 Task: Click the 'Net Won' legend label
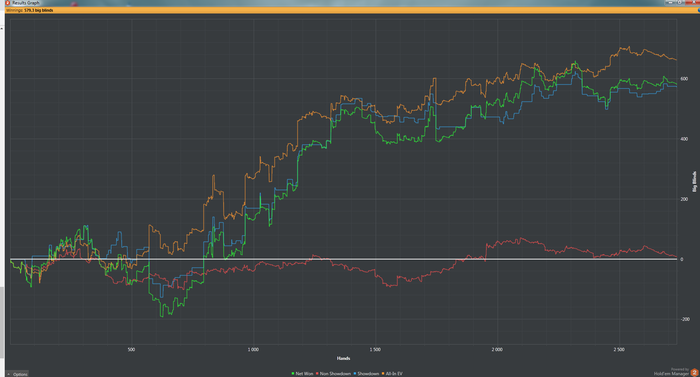[x=304, y=373]
